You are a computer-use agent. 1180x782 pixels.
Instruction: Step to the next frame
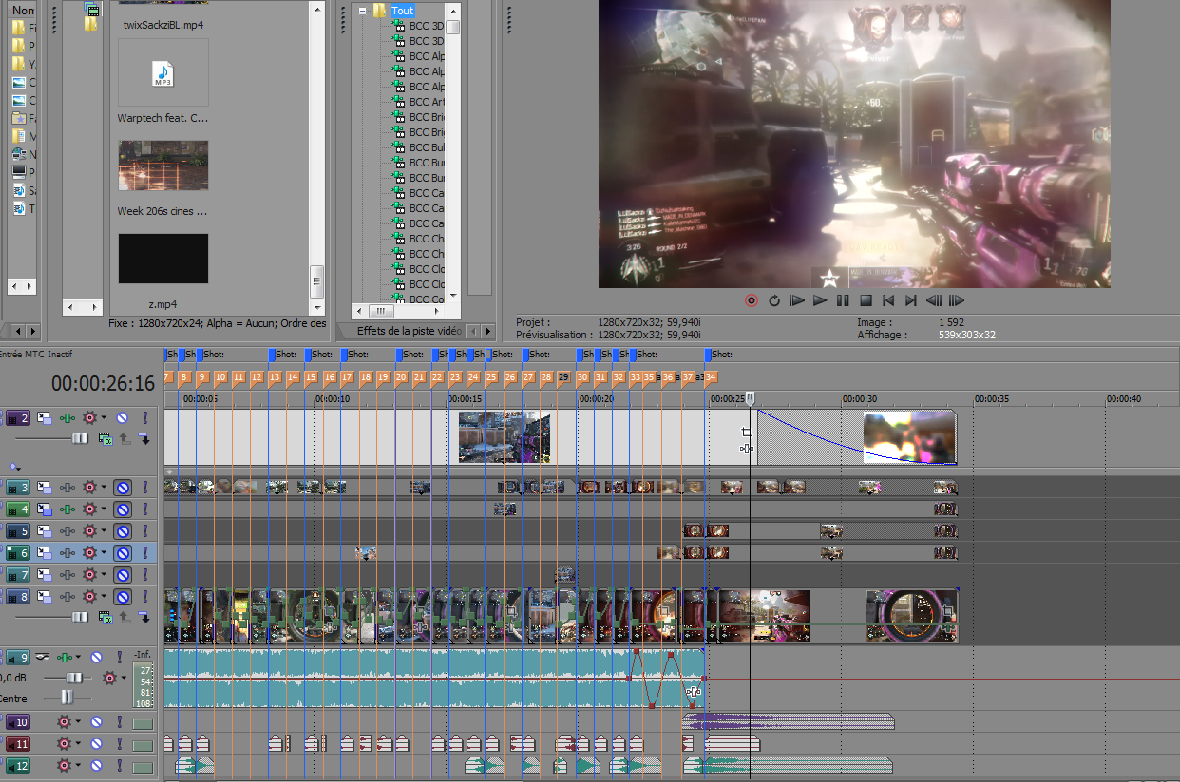(956, 300)
